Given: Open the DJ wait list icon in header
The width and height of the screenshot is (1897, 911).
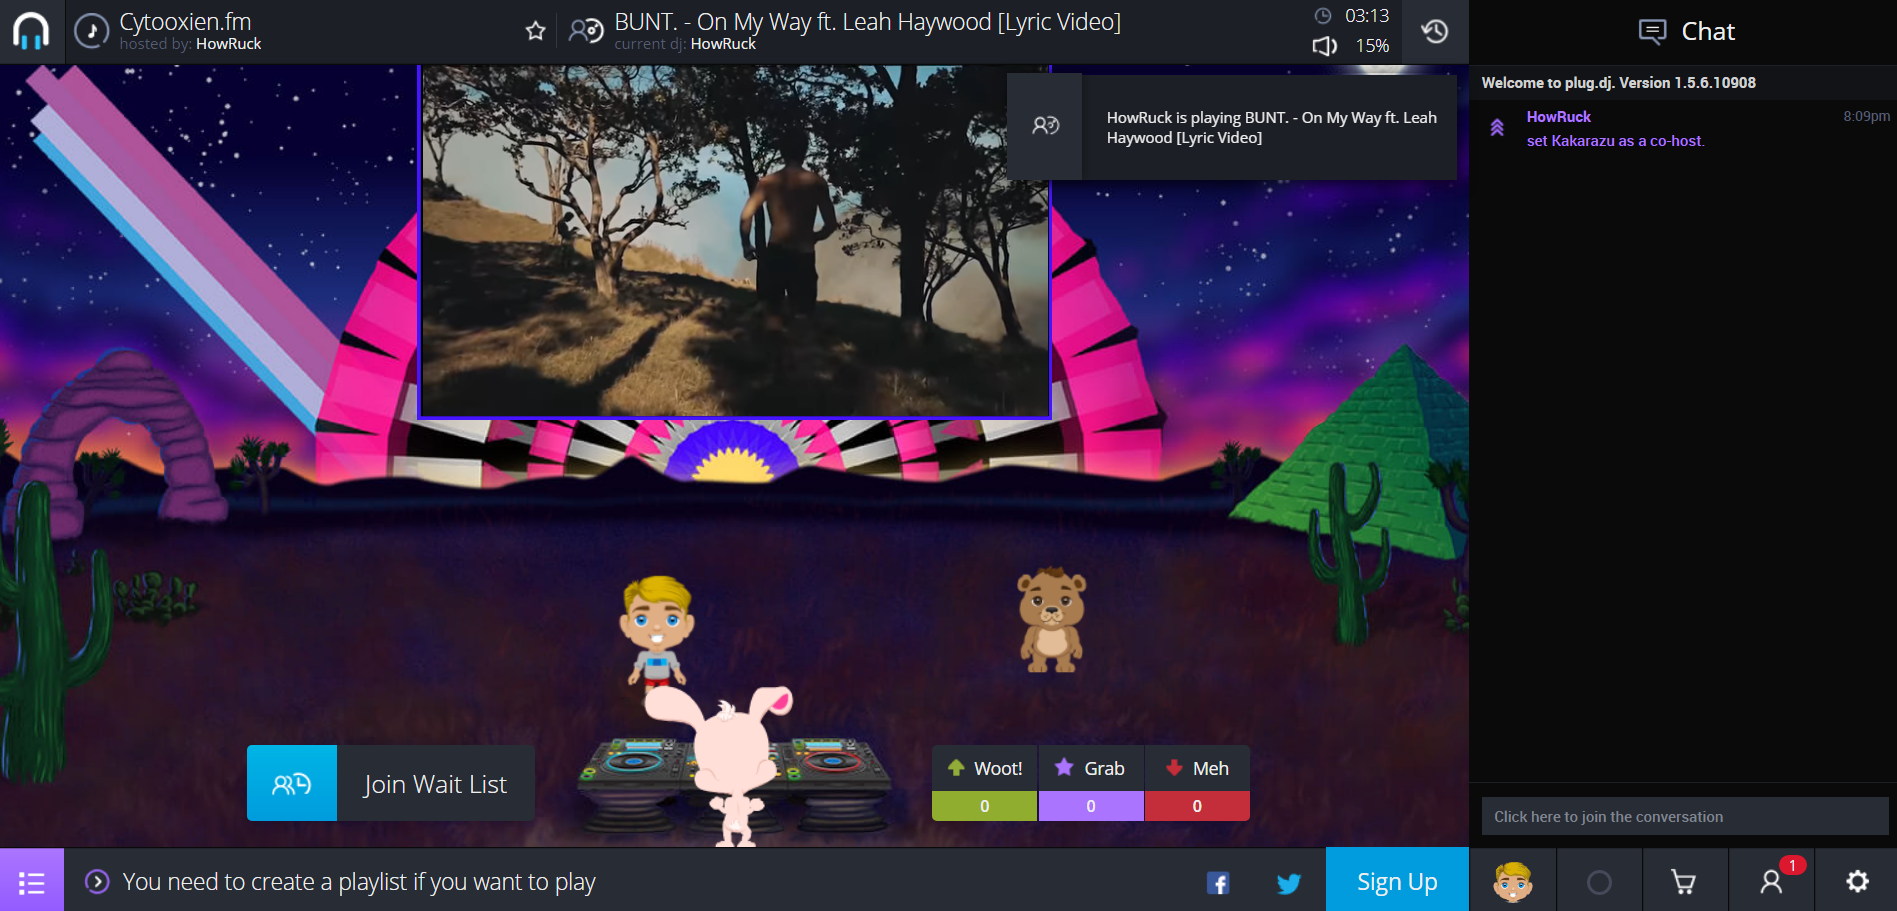Looking at the screenshot, I should (586, 31).
